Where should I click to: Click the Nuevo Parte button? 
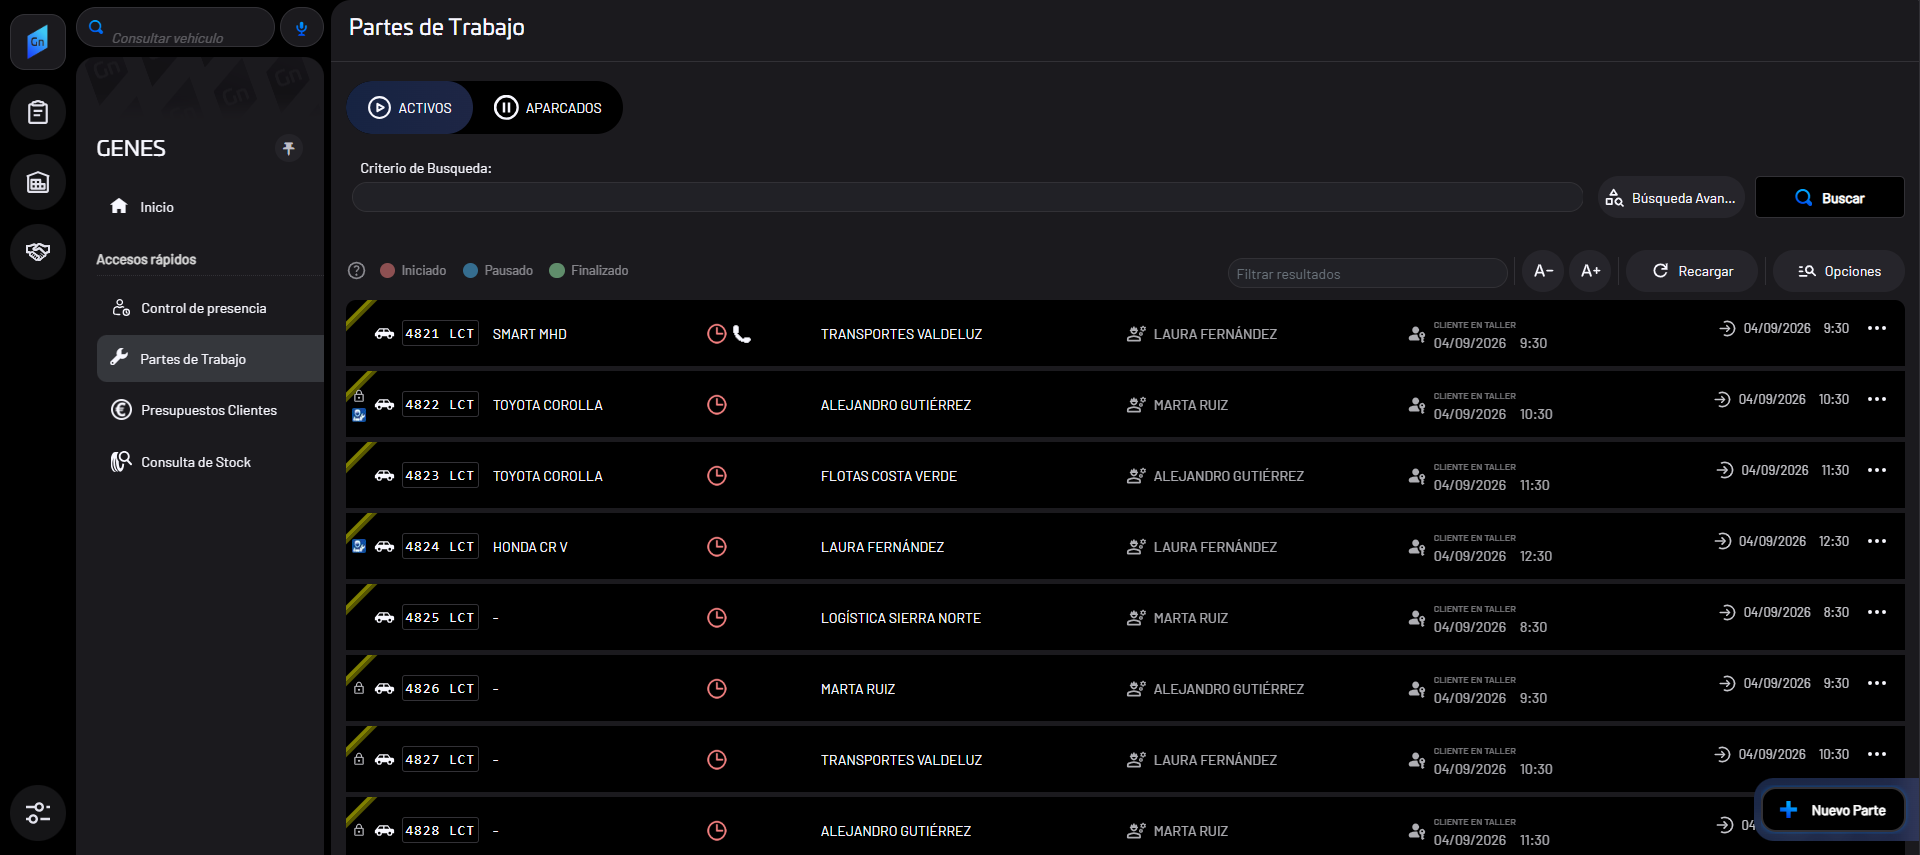(x=1833, y=810)
